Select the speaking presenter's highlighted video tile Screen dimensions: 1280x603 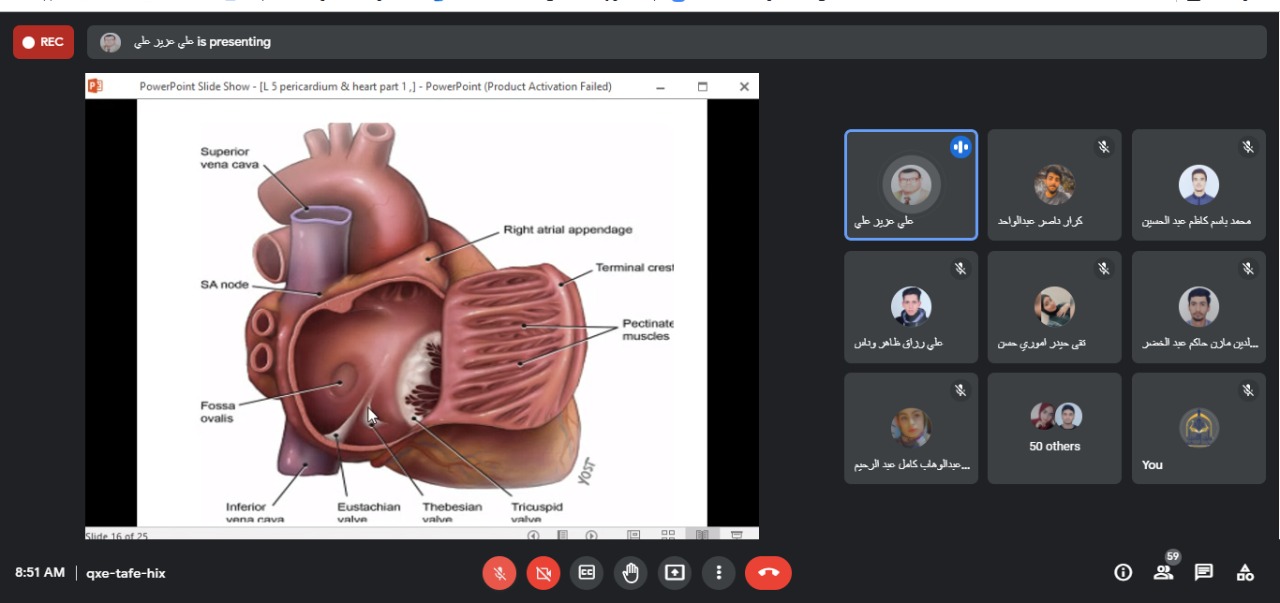pyautogui.click(x=910, y=185)
